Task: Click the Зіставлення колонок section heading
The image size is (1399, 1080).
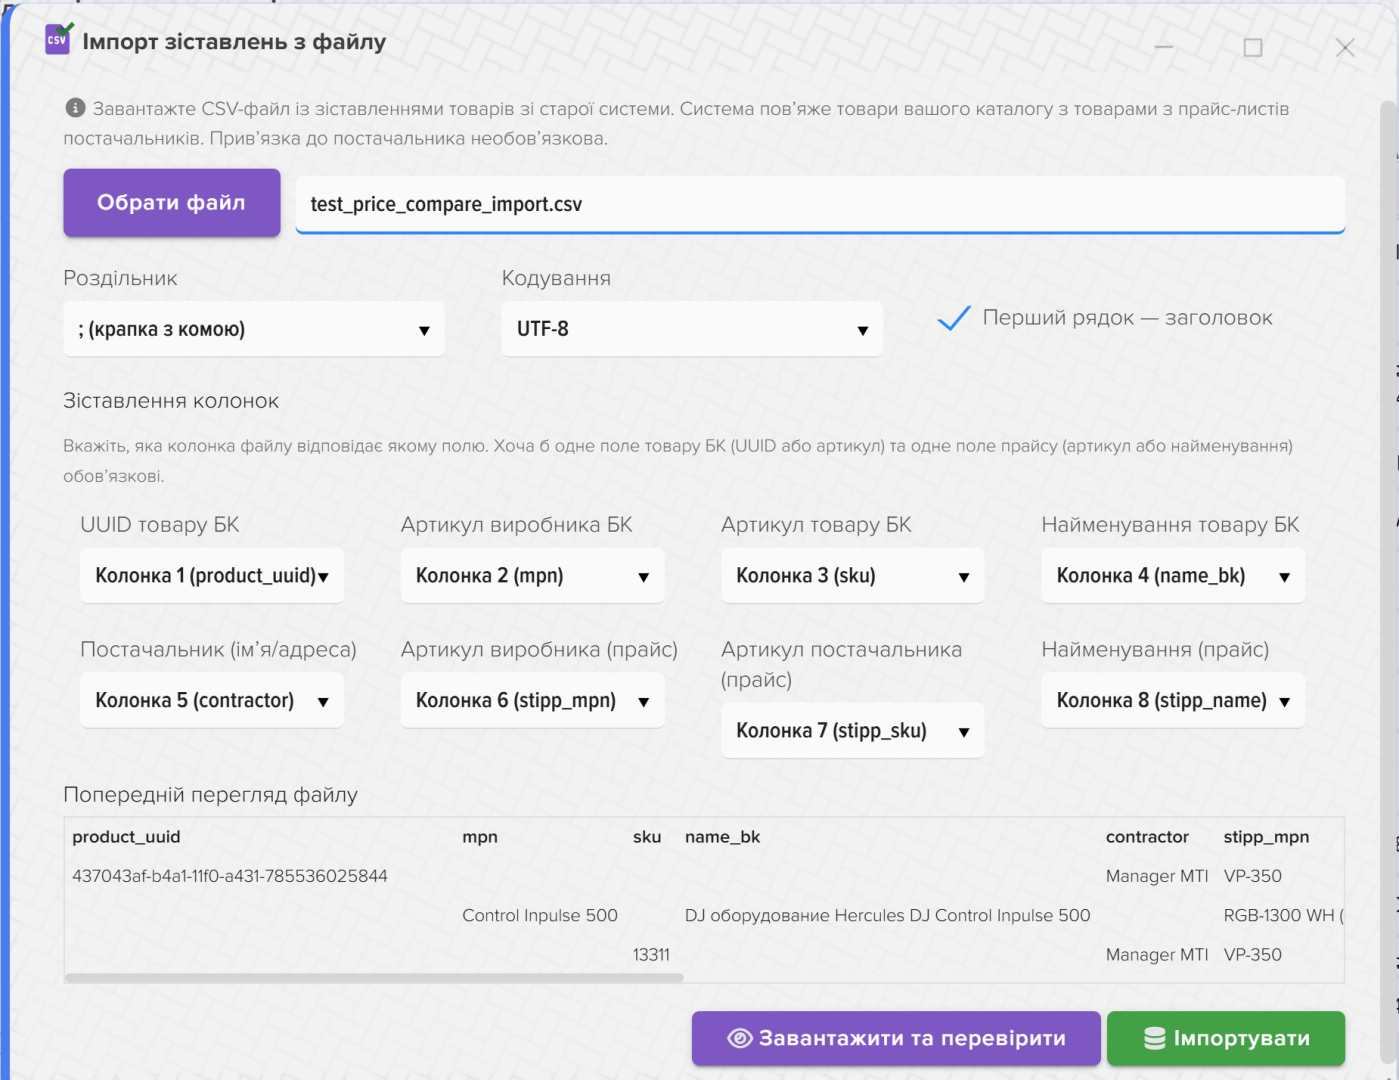Action: tap(171, 401)
